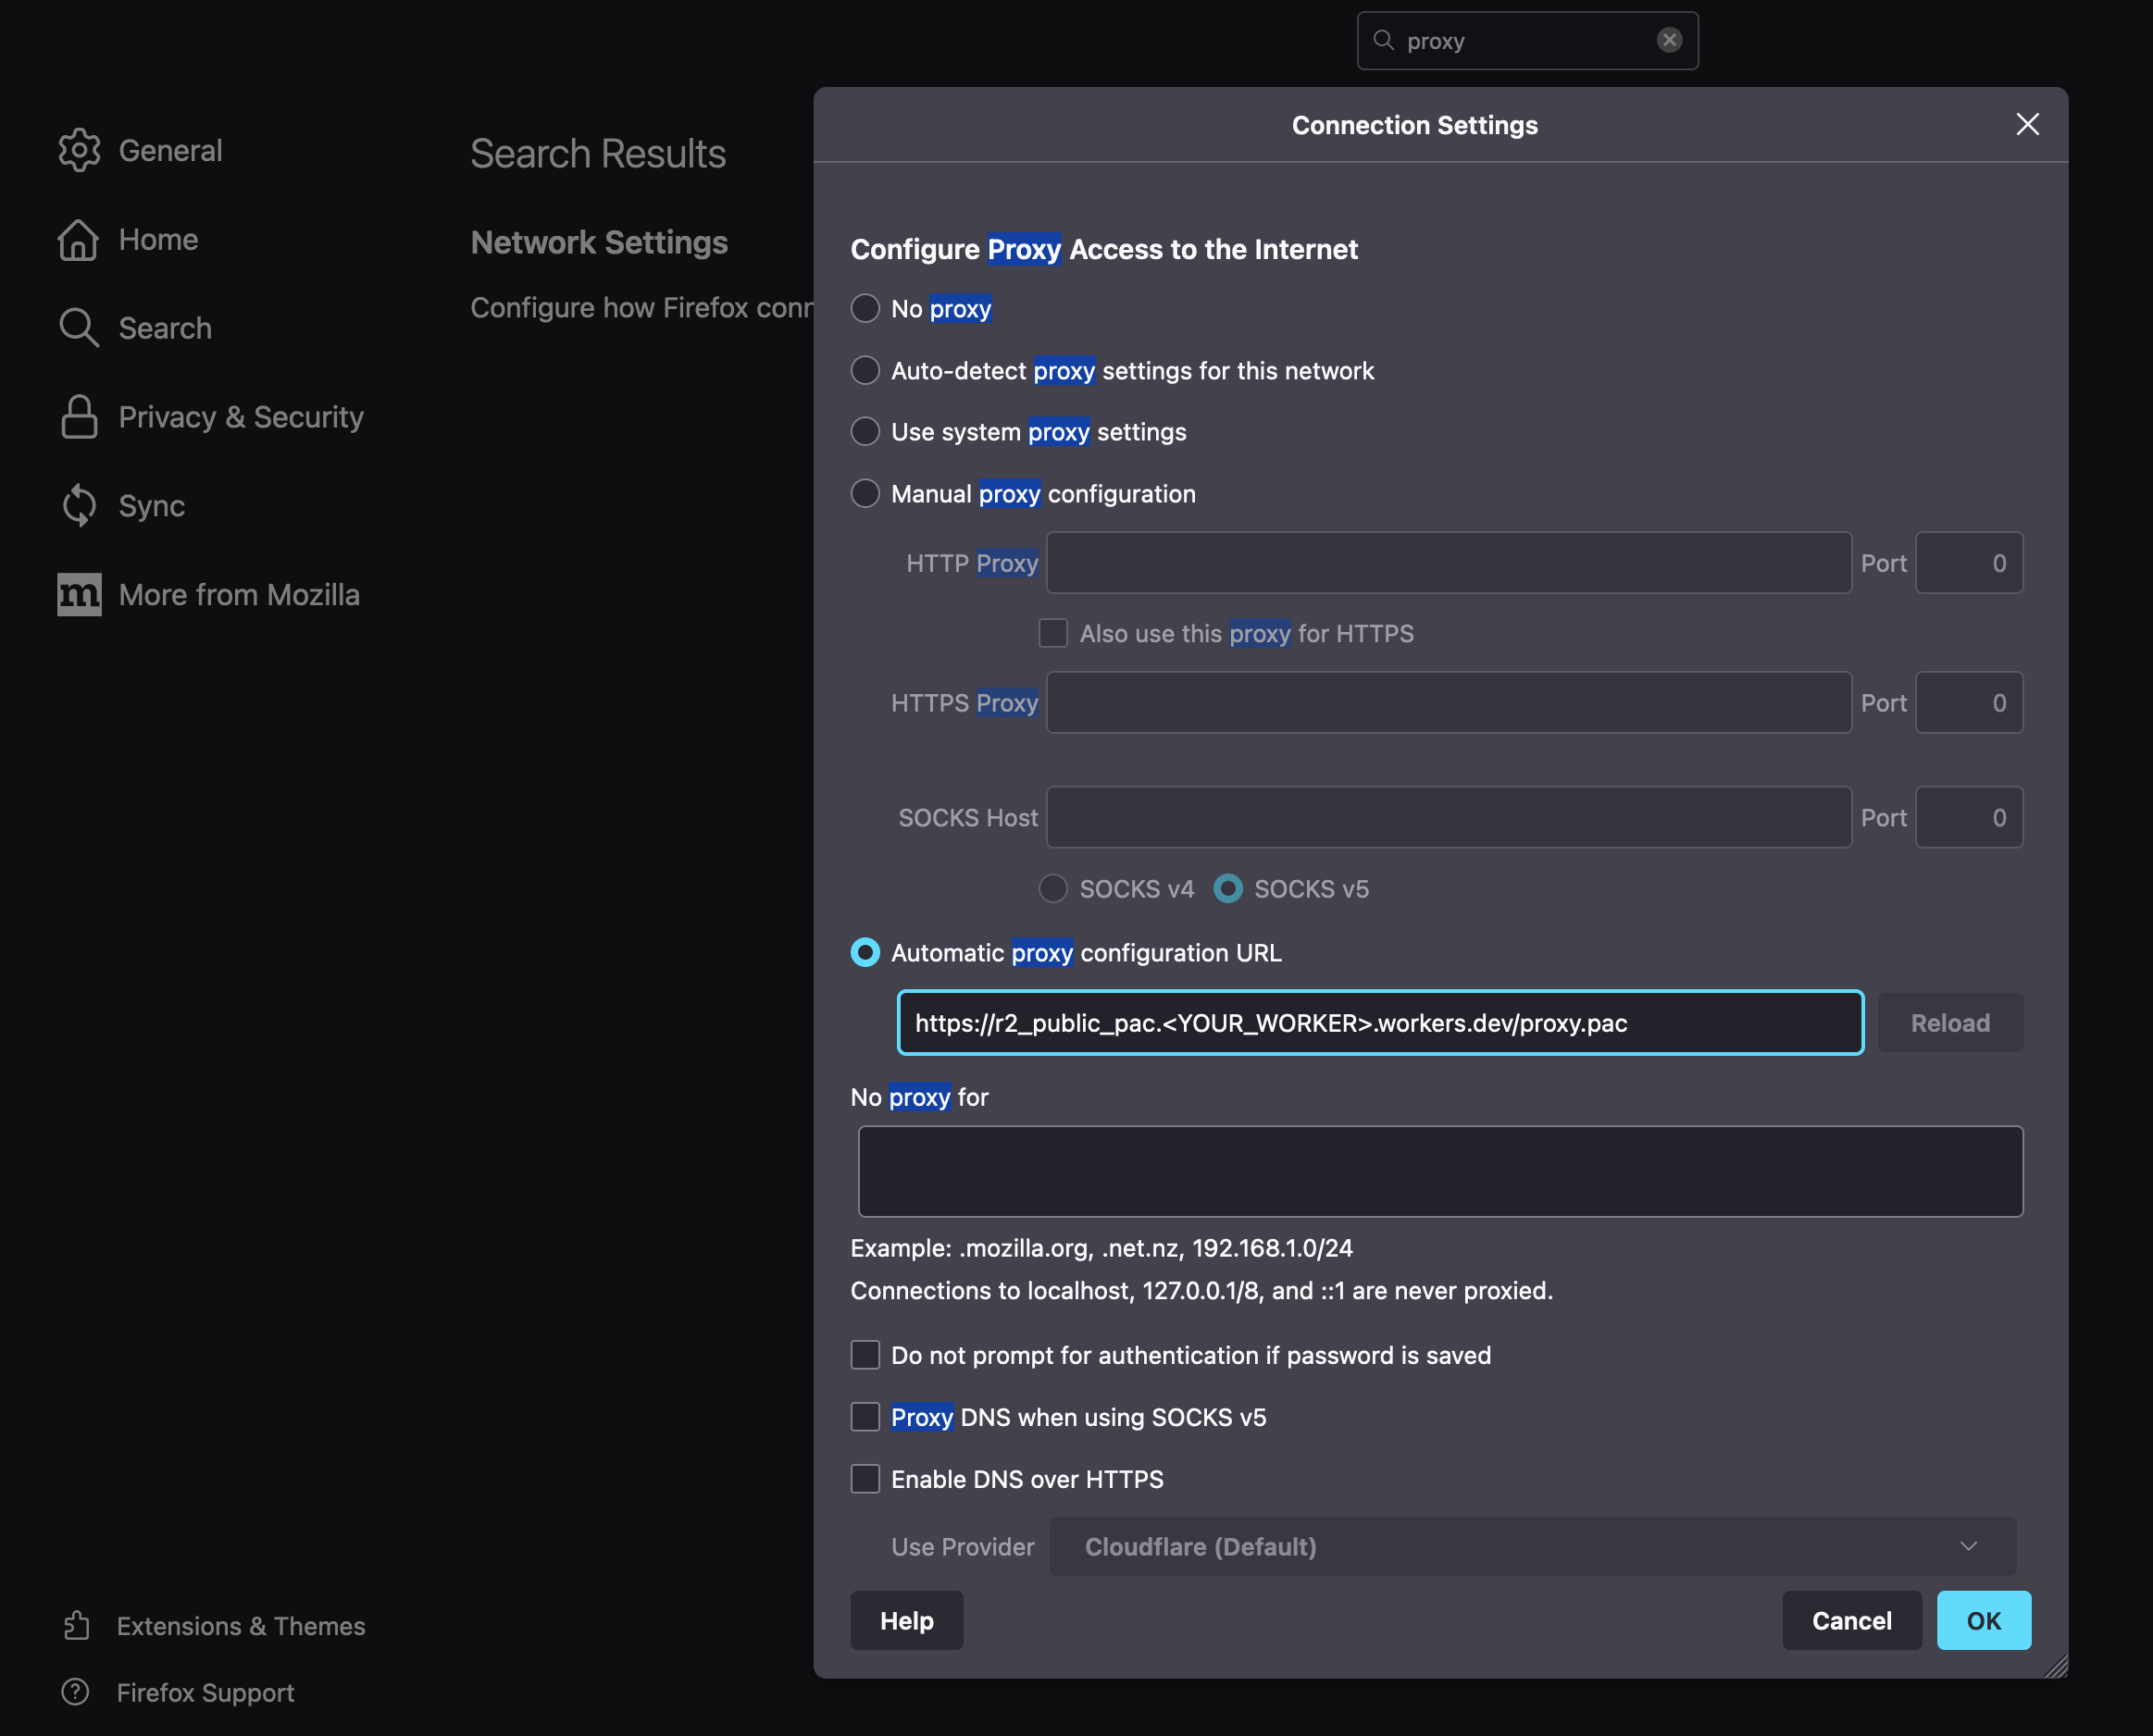
Task: Enable DNS over HTTPS checkbox
Action: point(865,1478)
